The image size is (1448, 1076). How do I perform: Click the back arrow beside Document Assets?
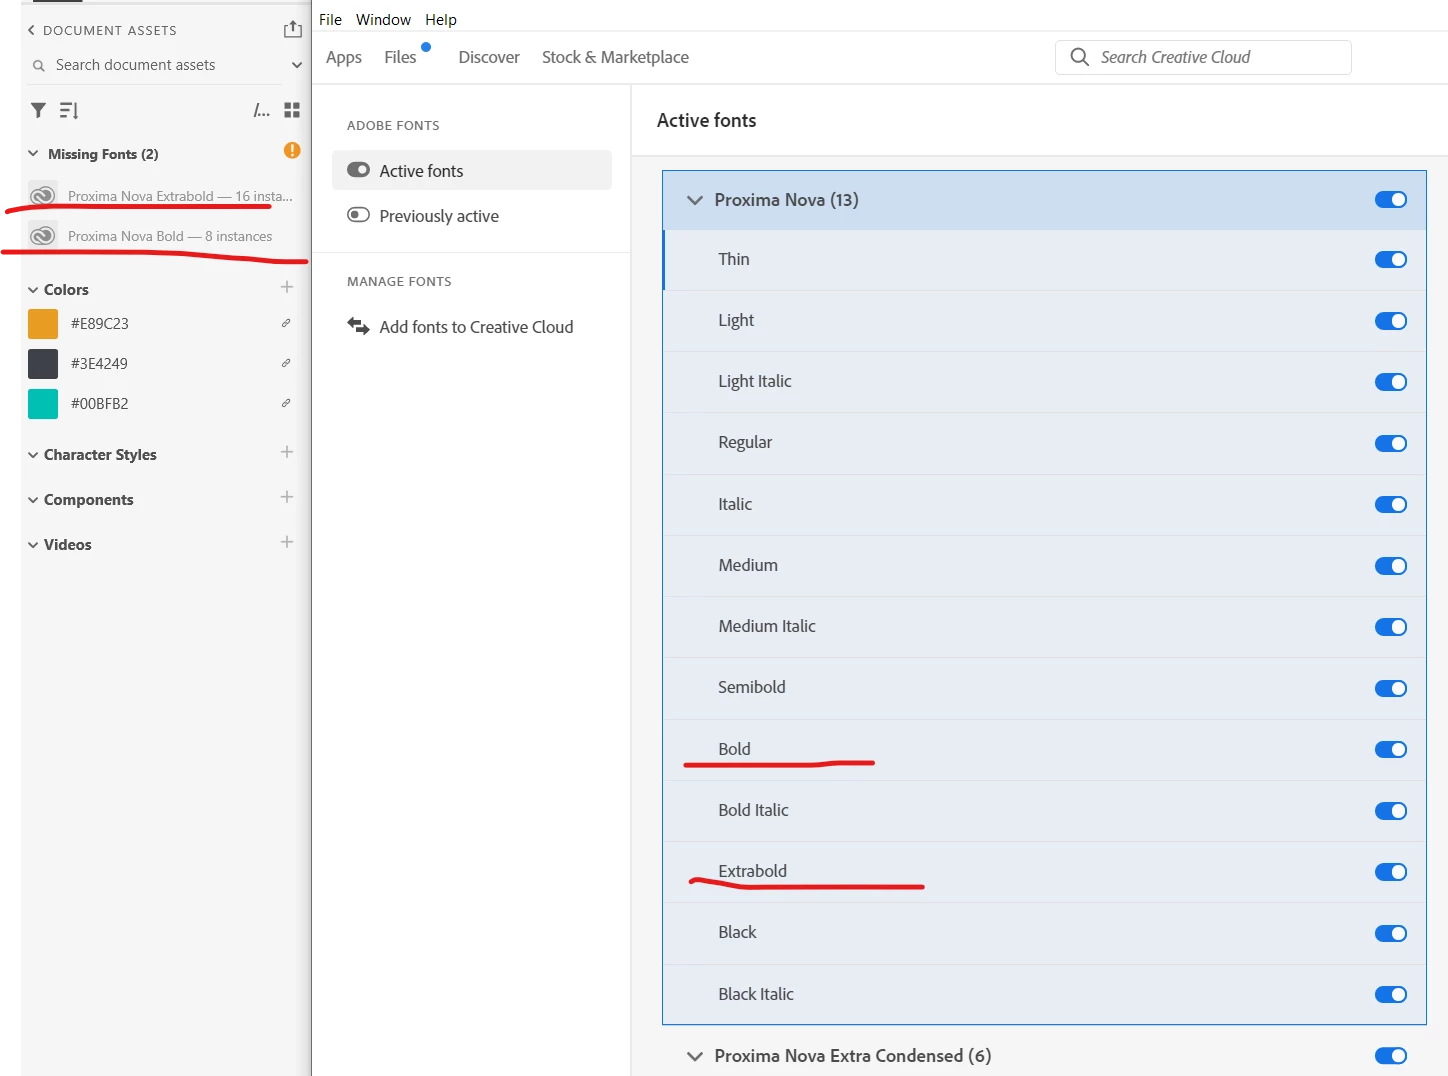pyautogui.click(x=31, y=30)
